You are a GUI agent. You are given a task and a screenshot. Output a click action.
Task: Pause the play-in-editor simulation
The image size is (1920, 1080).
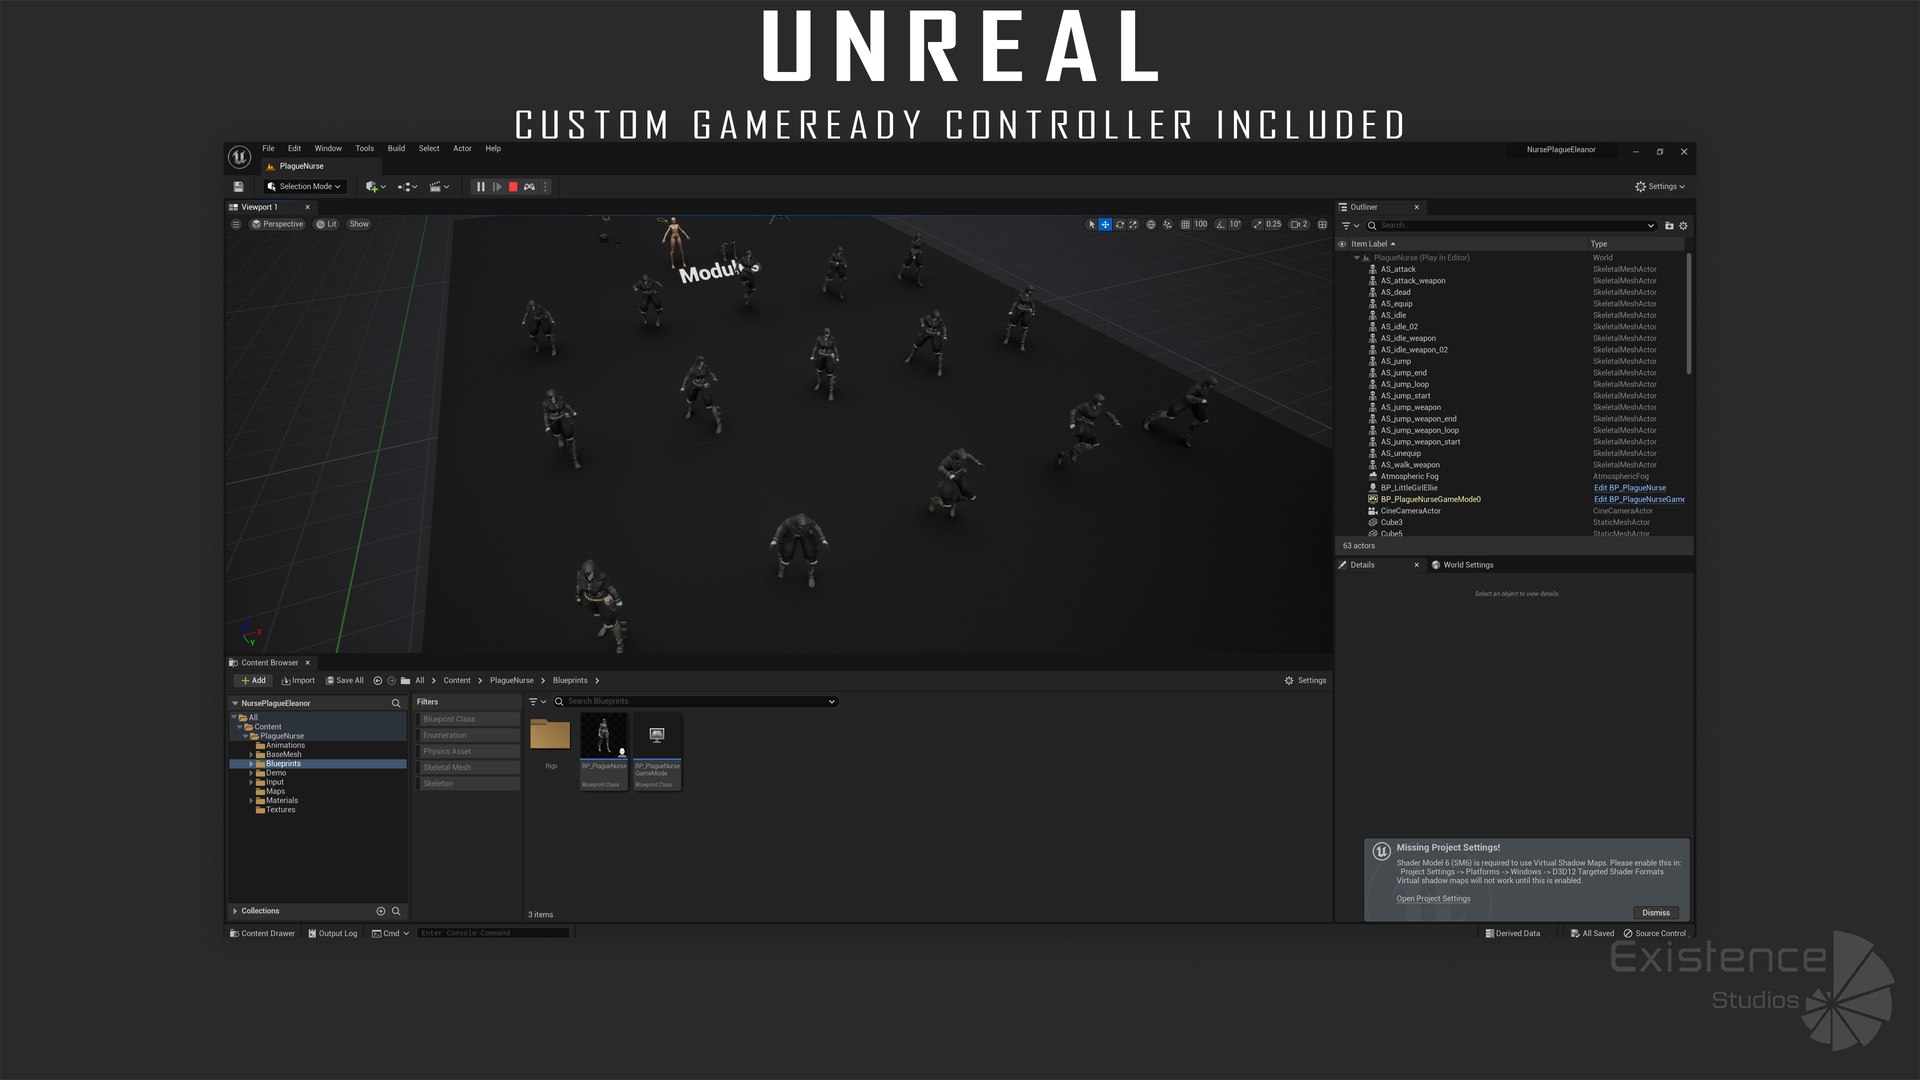pos(481,187)
